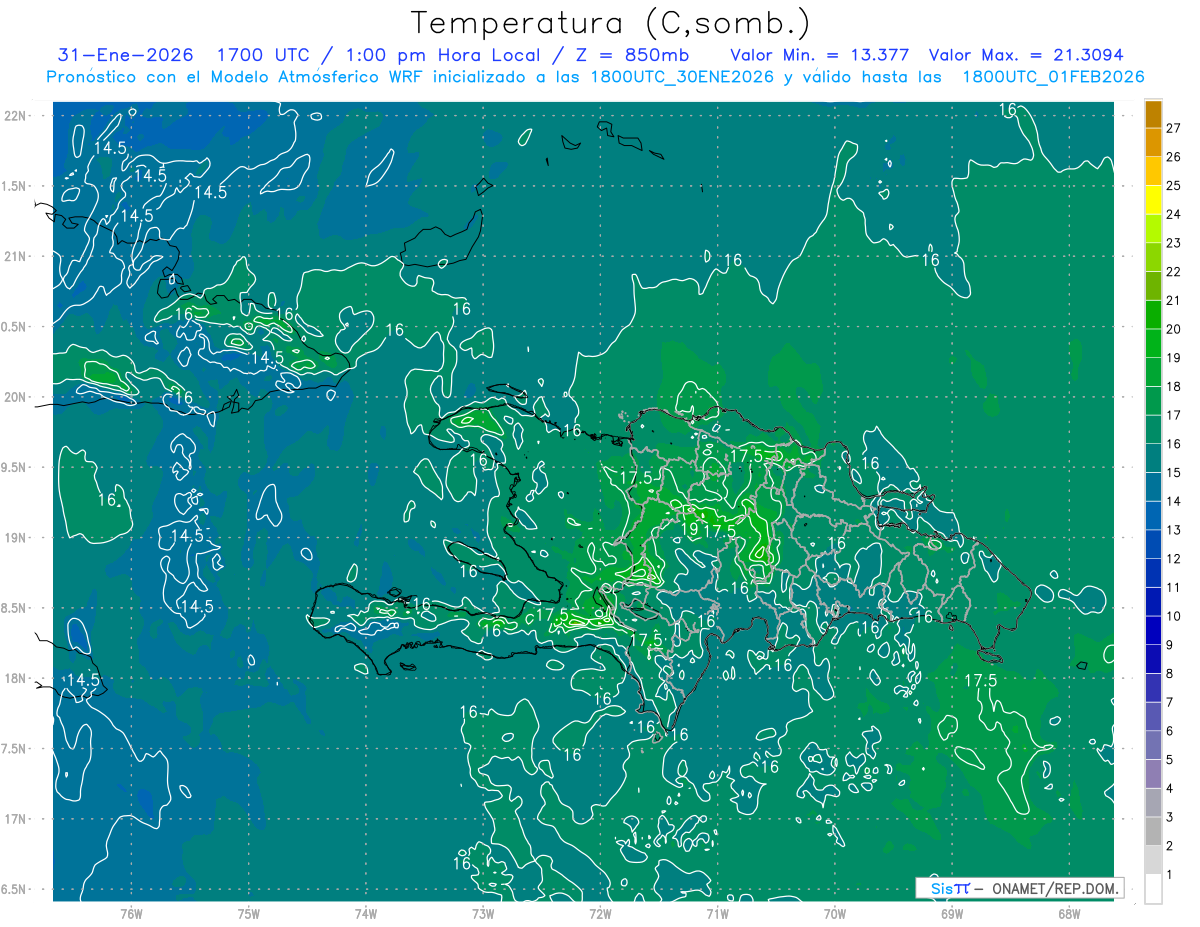Click the blue swatch between 12 and 13
This screenshot has width=1200, height=927.
point(1153,544)
